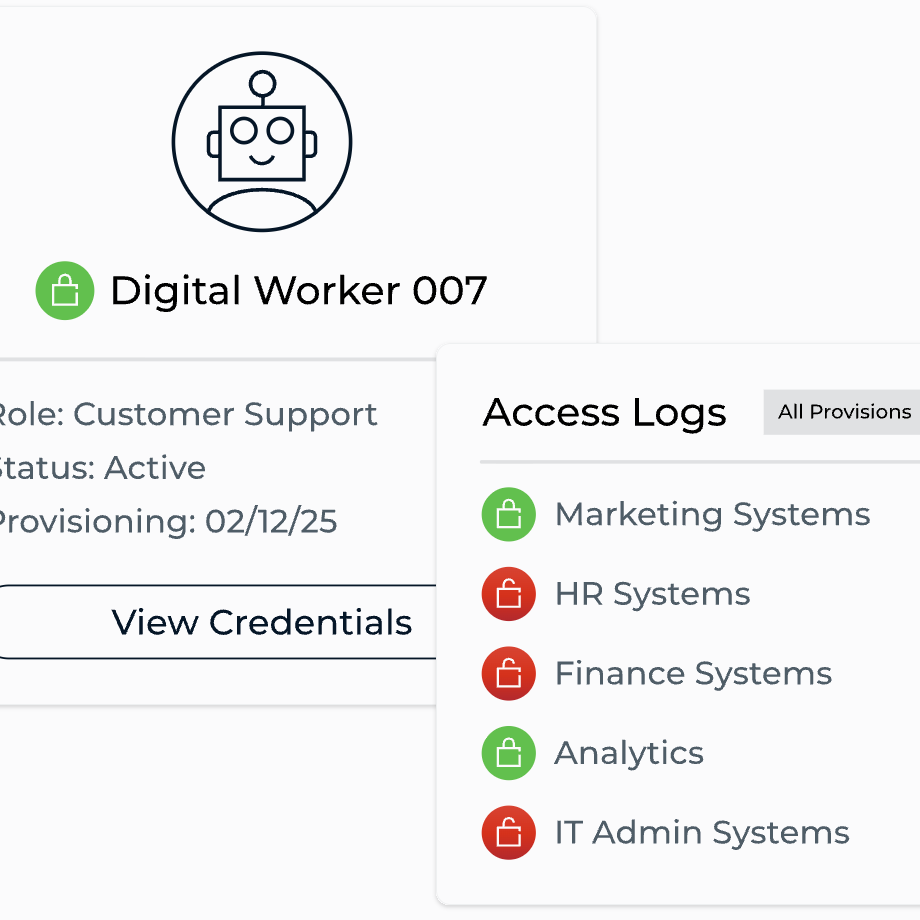The width and height of the screenshot is (920, 920).
Task: Click the Access Logs heading
Action: coord(604,412)
